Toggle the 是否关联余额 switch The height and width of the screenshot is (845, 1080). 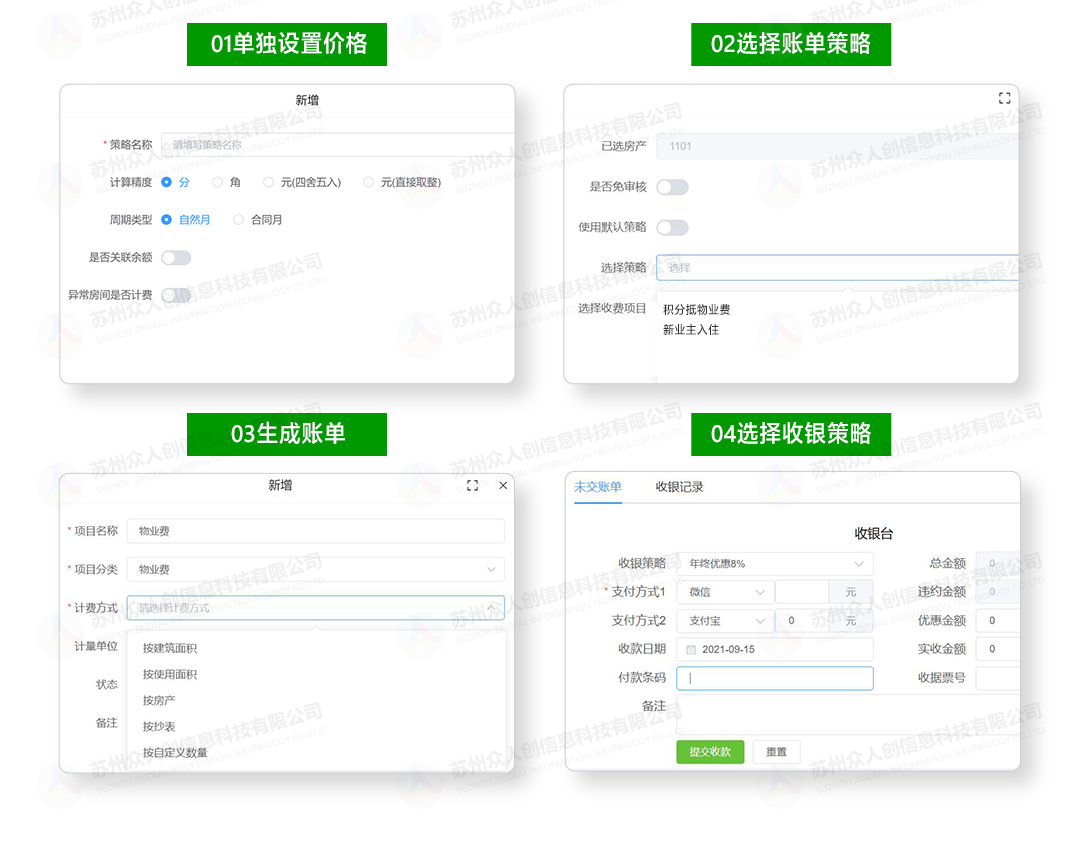(176, 258)
